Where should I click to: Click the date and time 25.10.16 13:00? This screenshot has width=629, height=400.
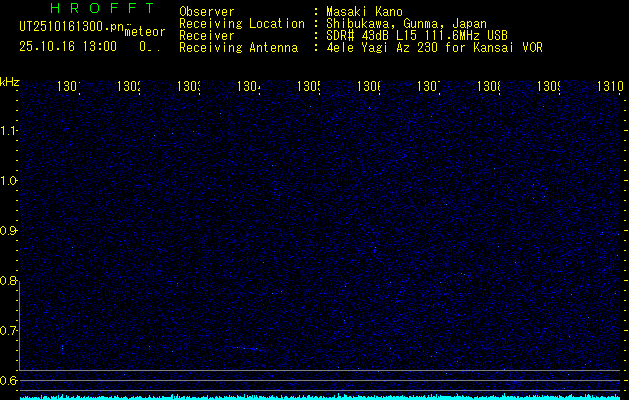(68, 46)
